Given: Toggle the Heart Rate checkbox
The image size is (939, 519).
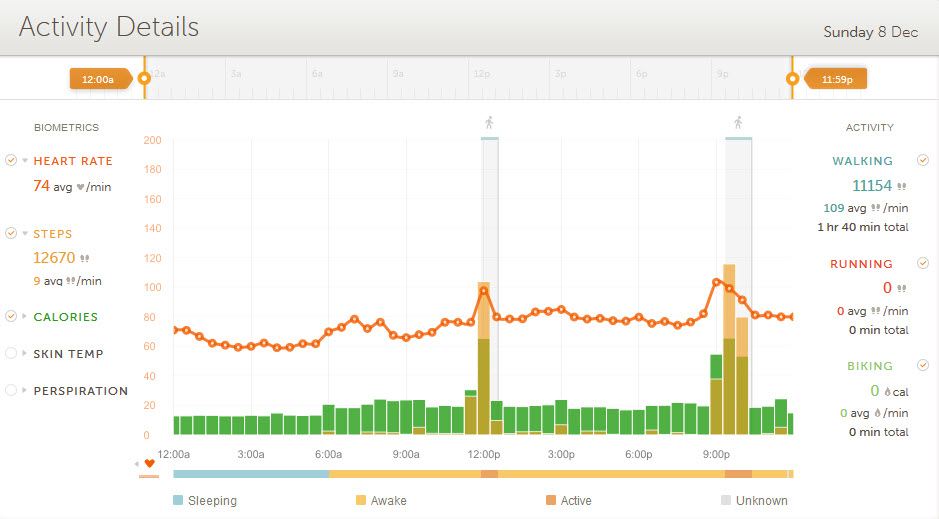Looking at the screenshot, I should point(11,160).
